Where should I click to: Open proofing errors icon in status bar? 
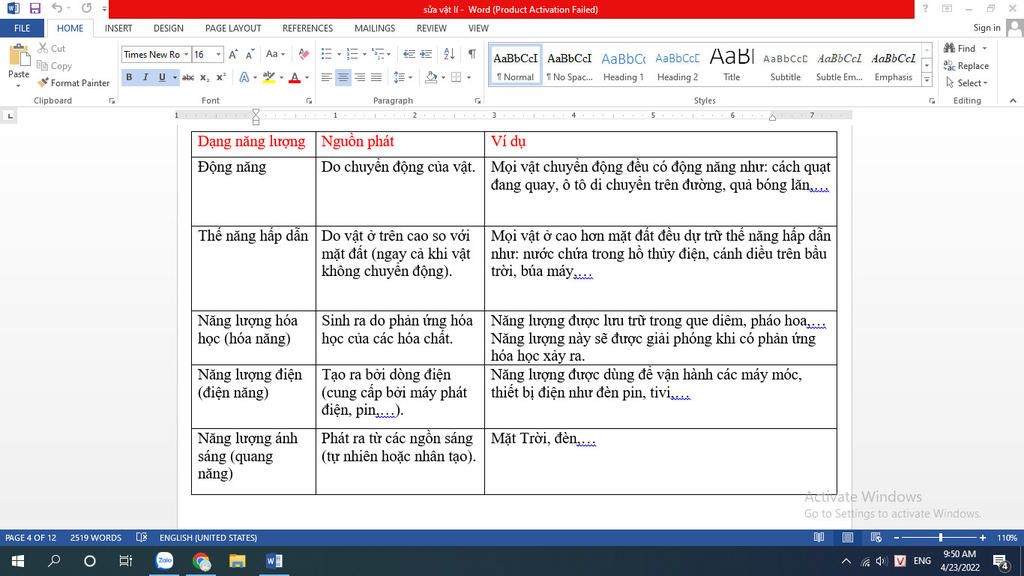point(141,537)
